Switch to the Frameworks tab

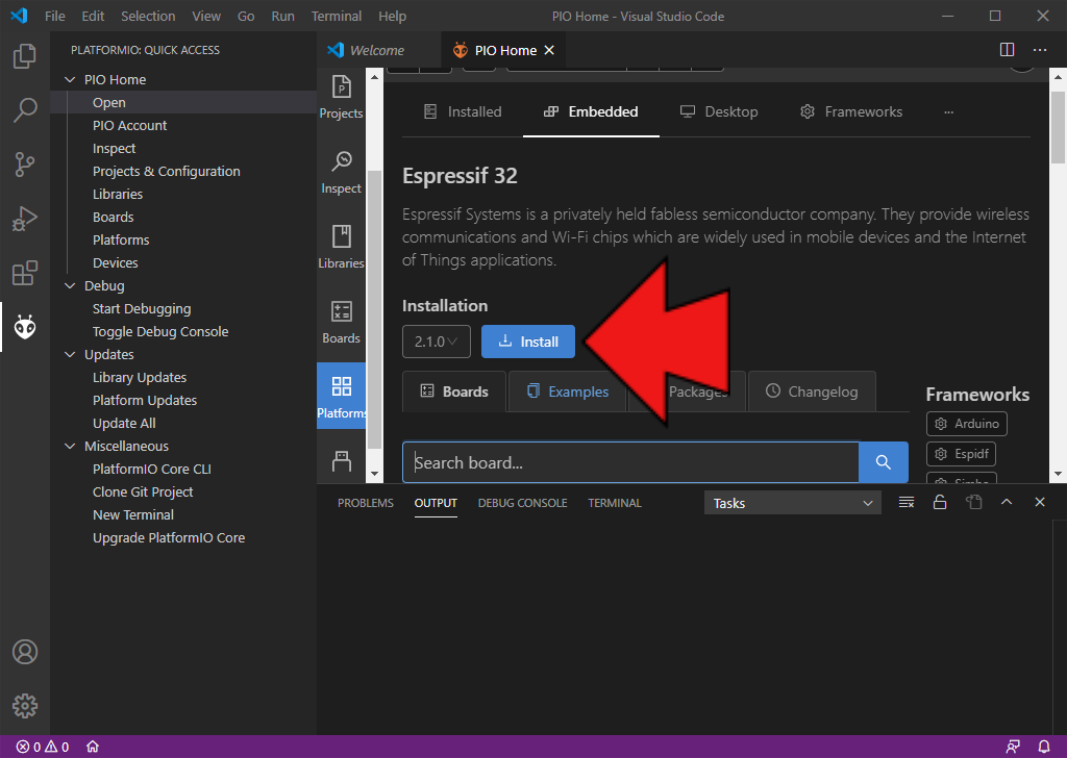(851, 112)
